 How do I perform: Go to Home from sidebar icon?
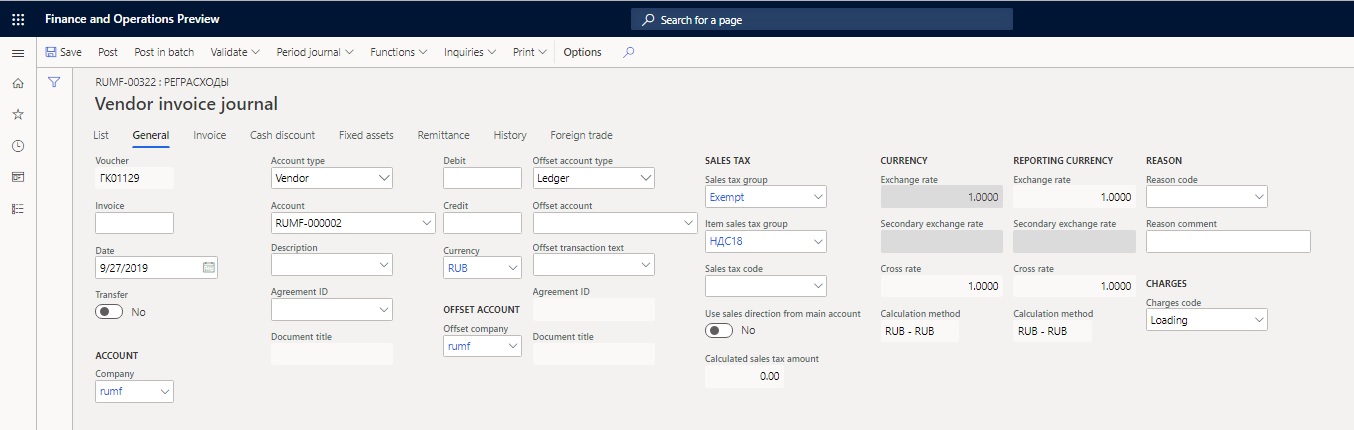[x=18, y=83]
